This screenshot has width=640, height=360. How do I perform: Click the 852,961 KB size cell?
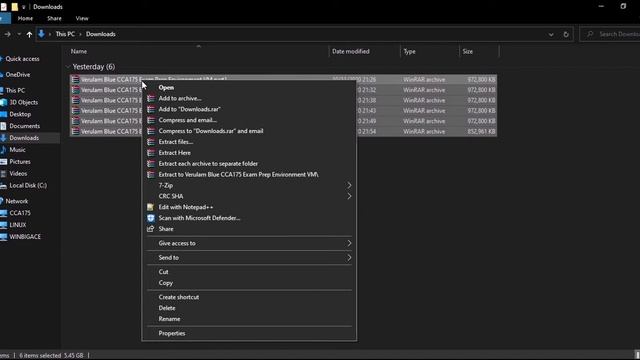pyautogui.click(x=482, y=131)
